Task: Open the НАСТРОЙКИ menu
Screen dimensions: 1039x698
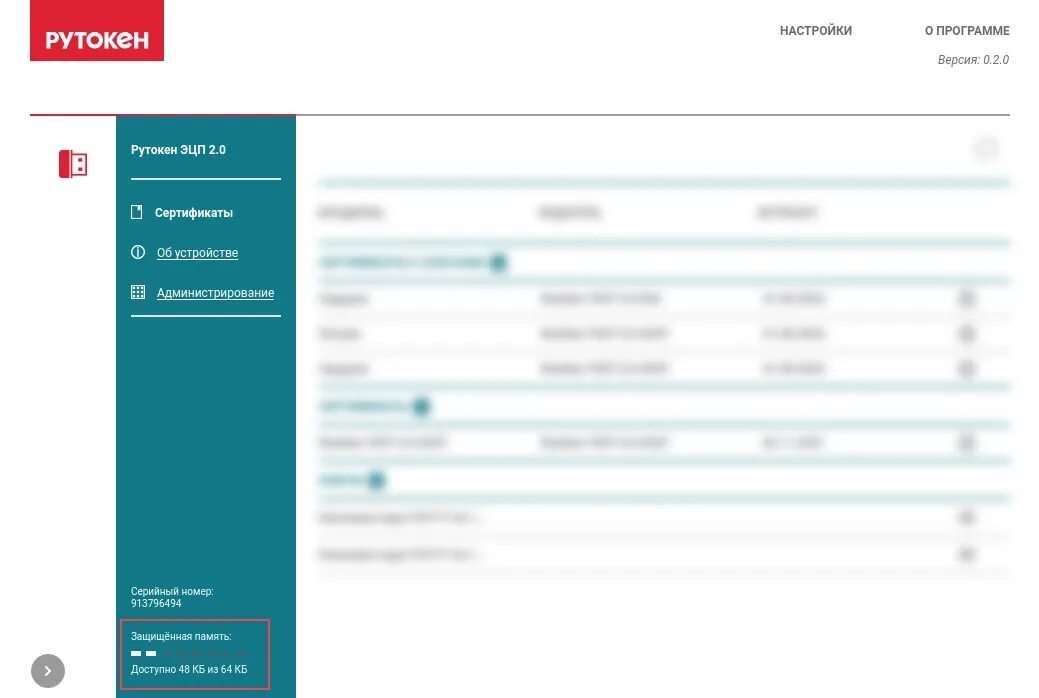Action: click(816, 30)
